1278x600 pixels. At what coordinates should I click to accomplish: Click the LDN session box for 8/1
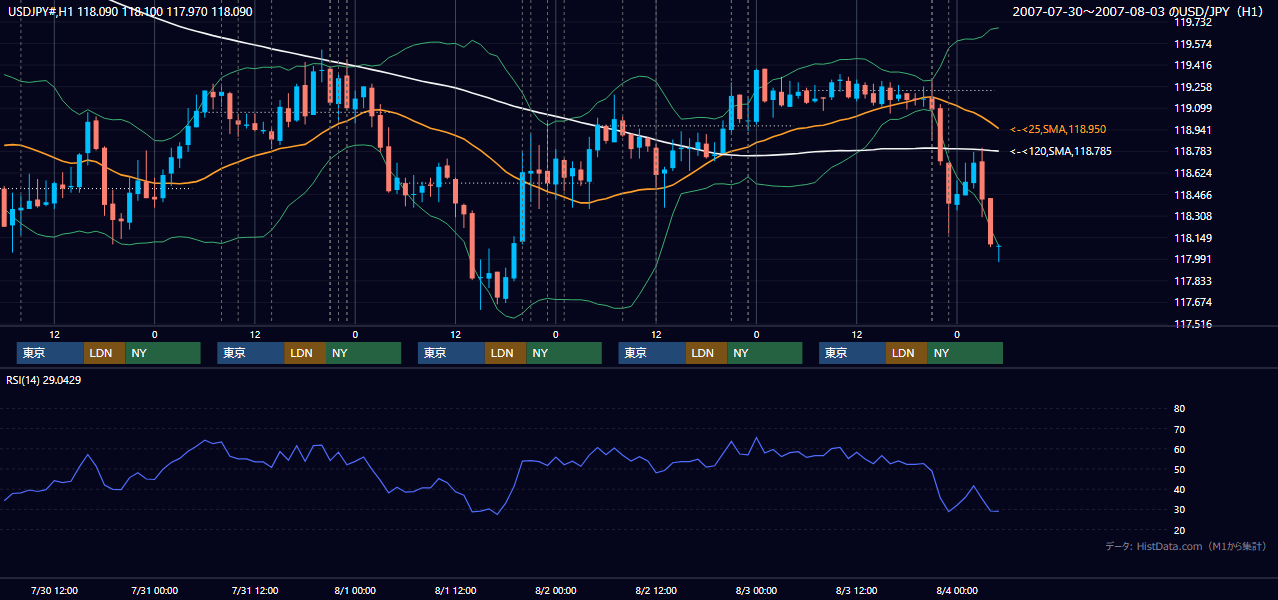[505, 353]
